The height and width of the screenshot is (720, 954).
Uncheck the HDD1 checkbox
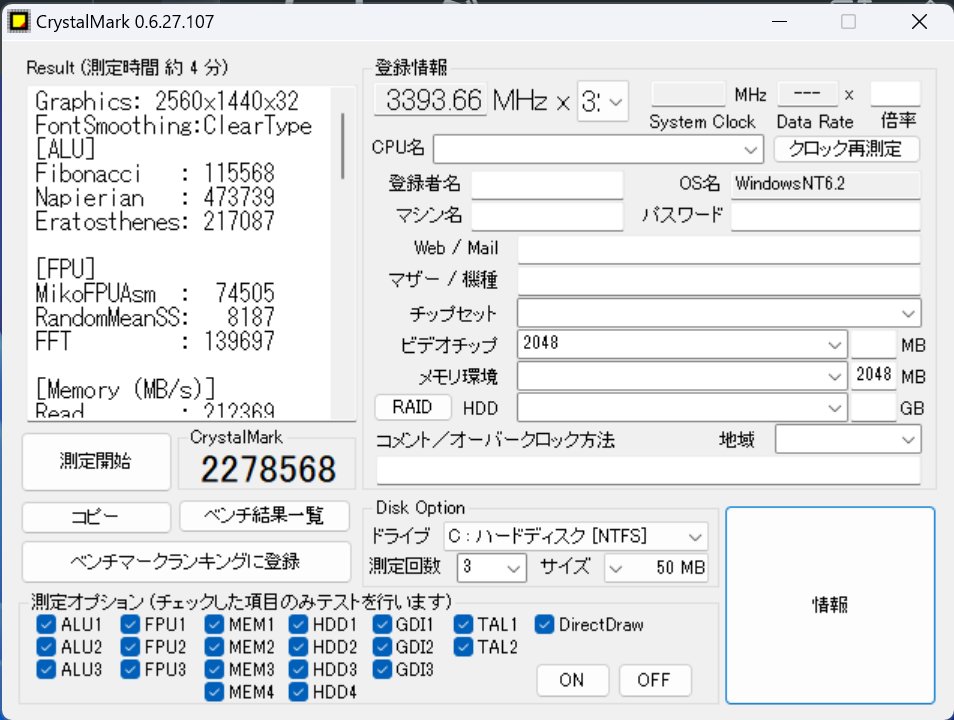(x=298, y=624)
